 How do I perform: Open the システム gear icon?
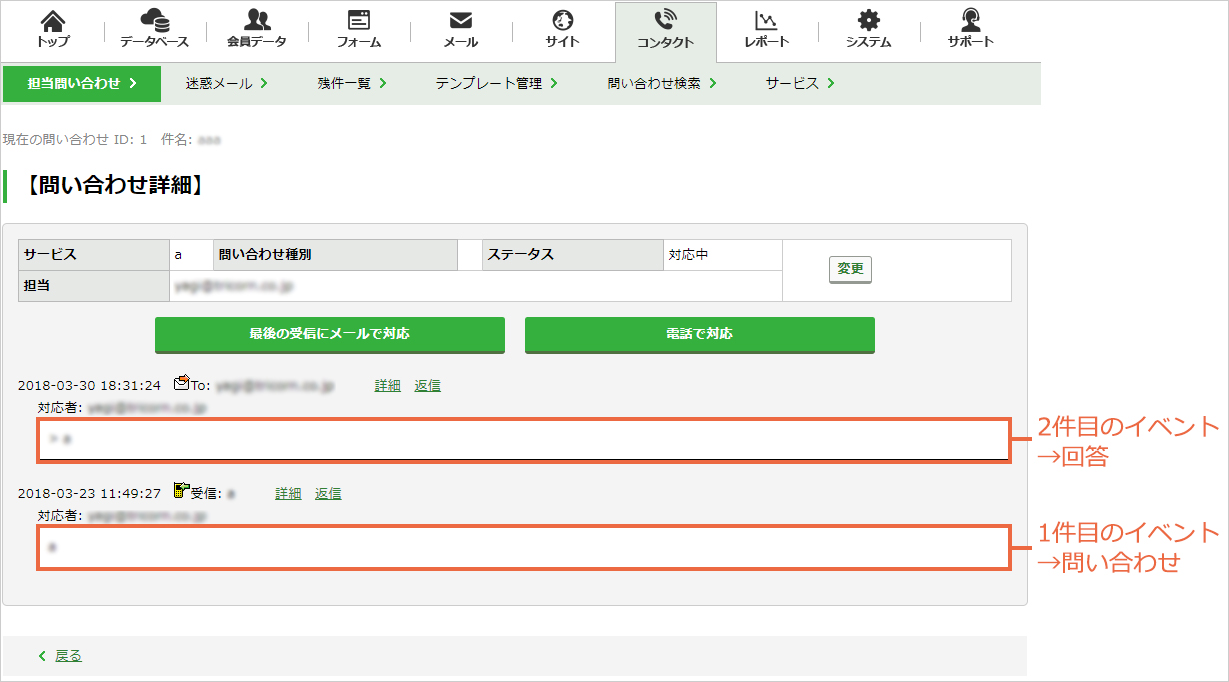point(868,20)
